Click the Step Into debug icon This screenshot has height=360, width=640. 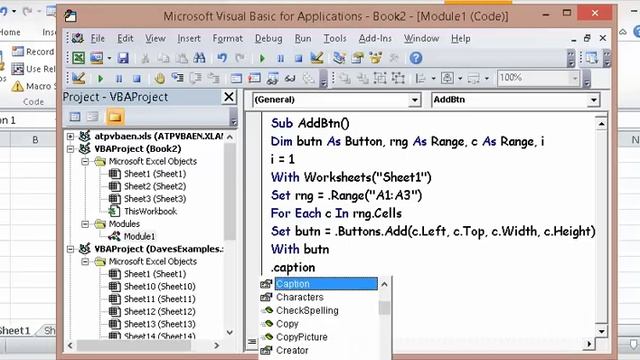(x=177, y=78)
